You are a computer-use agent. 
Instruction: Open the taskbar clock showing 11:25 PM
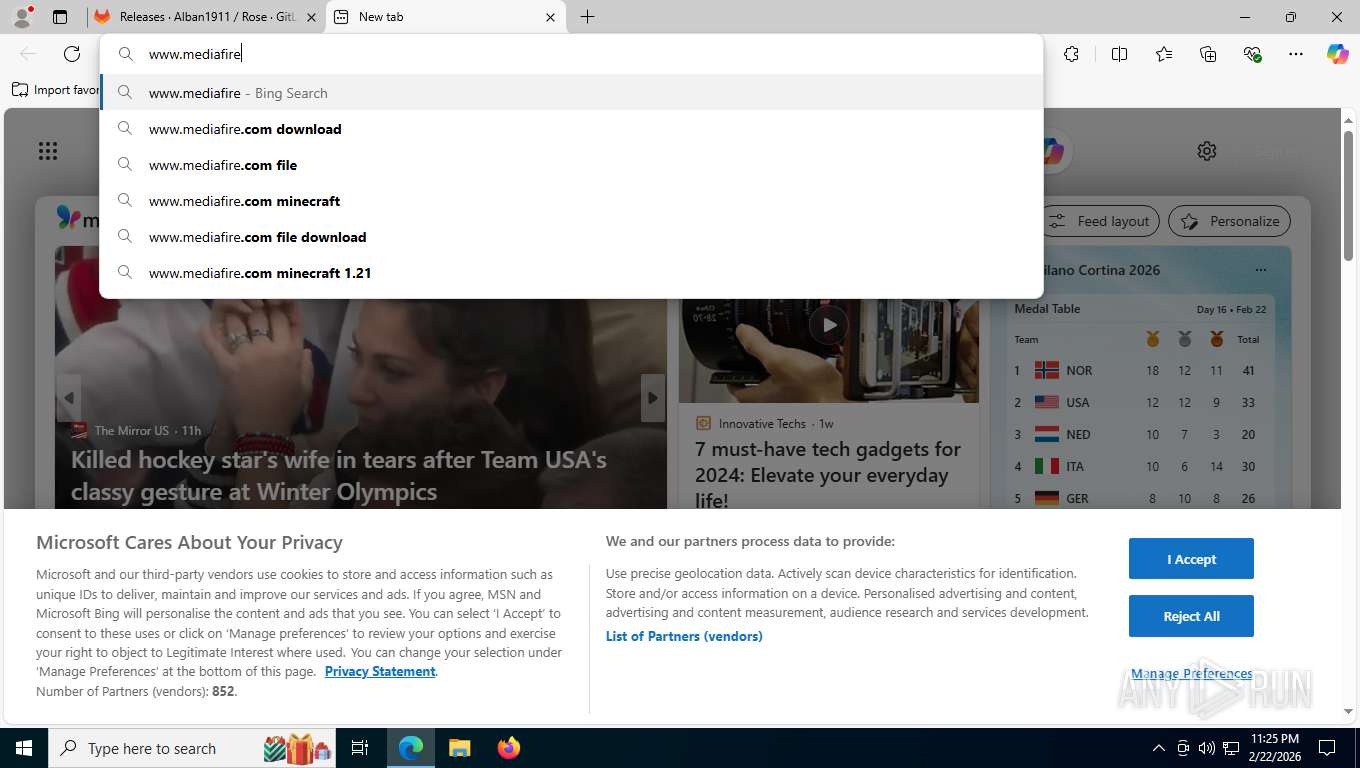coord(1274,748)
